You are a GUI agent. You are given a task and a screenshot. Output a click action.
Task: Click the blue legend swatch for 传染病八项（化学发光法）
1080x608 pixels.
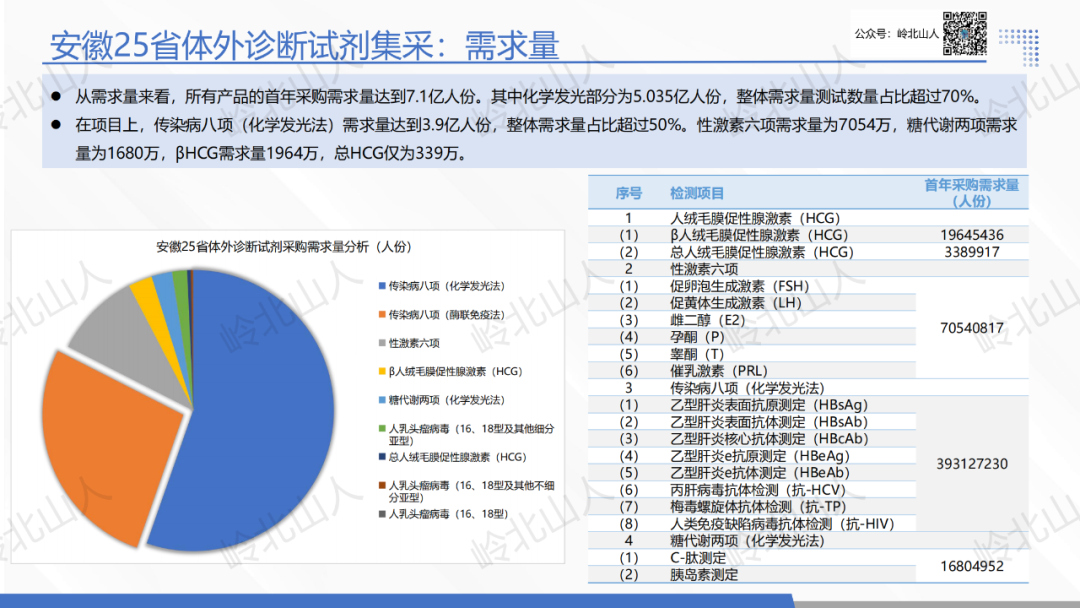point(382,286)
